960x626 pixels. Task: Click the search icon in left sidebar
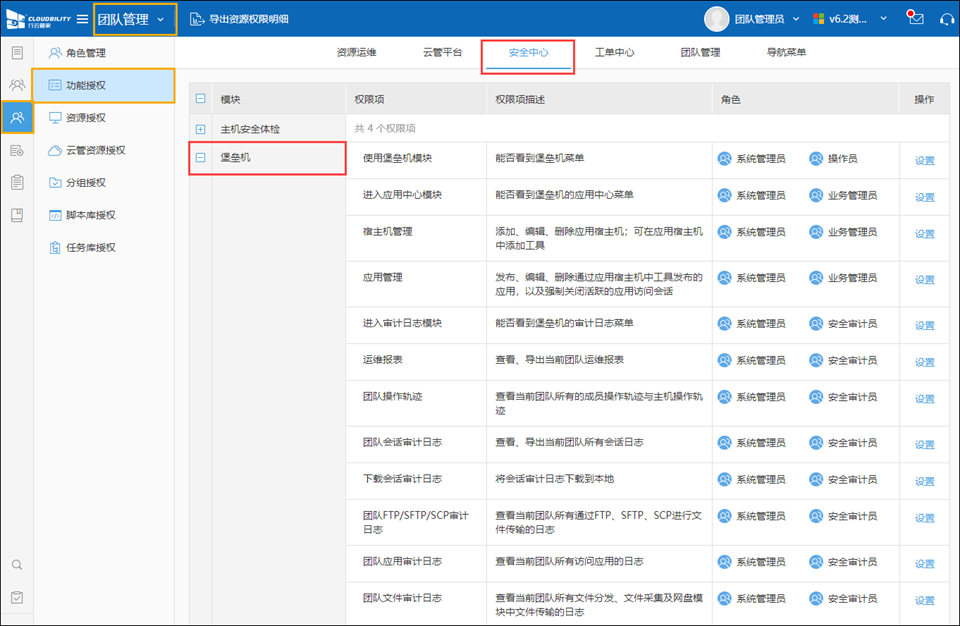(17, 565)
